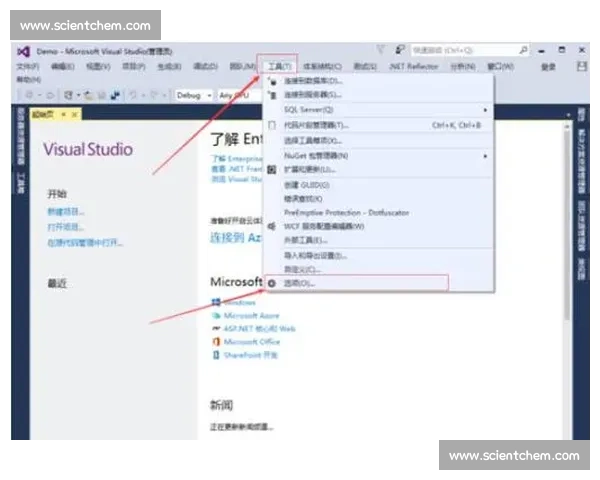Click the Undo toolbar icon
Screen dimensions: 600x480
pos(133,95)
